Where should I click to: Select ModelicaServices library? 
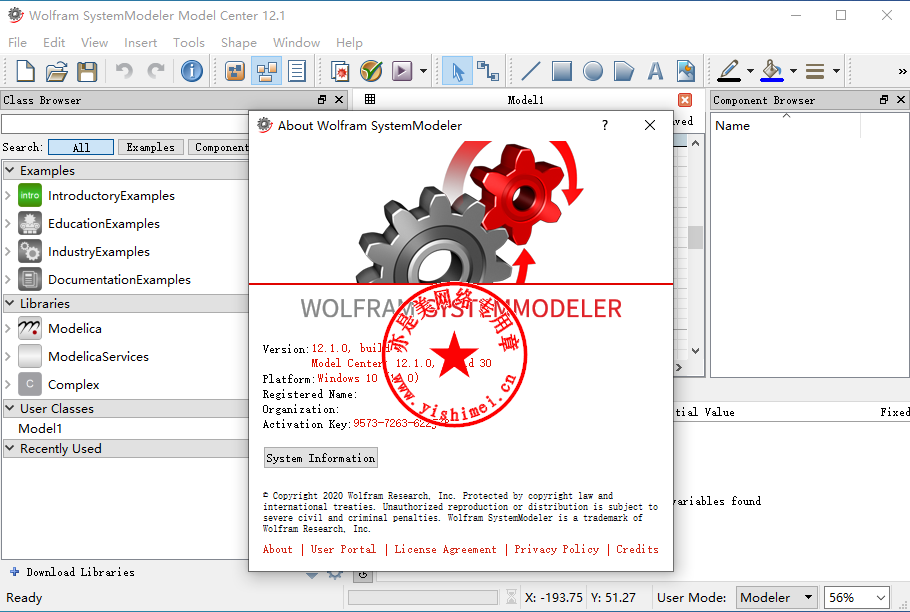tap(98, 357)
